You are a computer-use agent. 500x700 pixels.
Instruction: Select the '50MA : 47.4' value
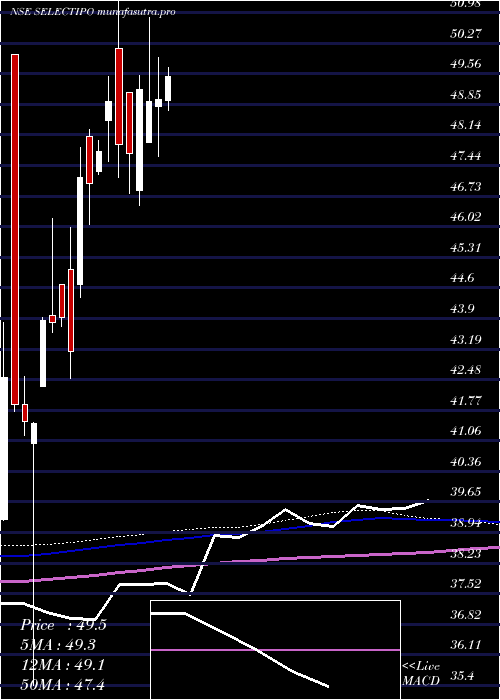tap(63, 685)
